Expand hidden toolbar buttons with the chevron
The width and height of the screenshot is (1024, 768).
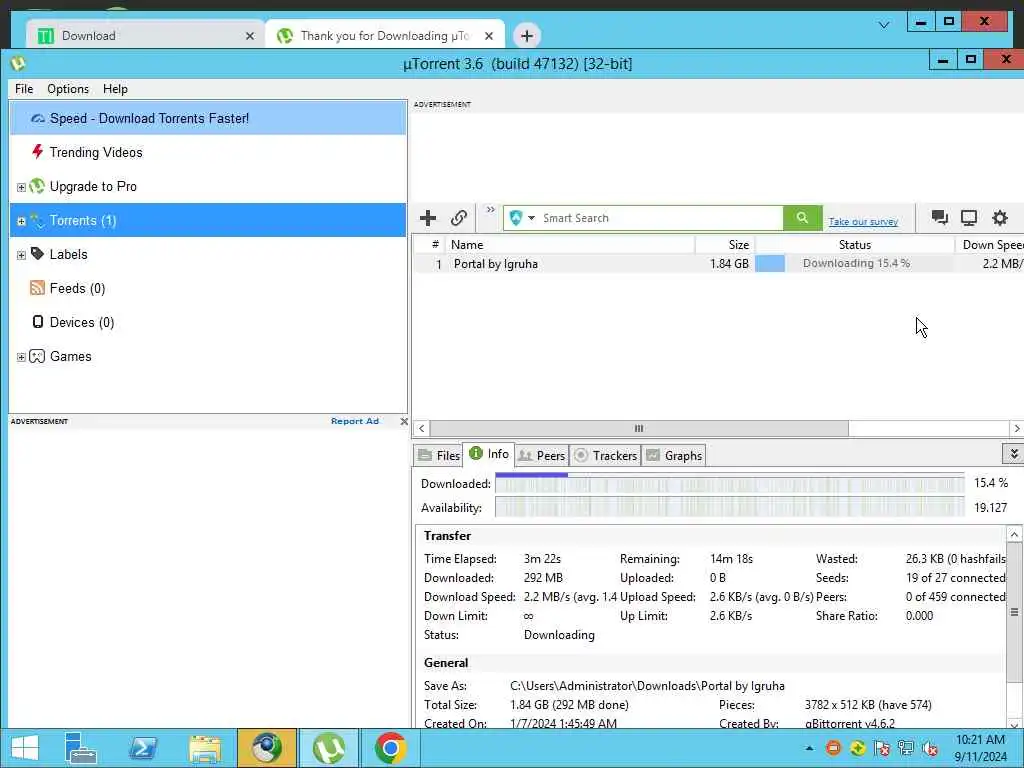490,210
